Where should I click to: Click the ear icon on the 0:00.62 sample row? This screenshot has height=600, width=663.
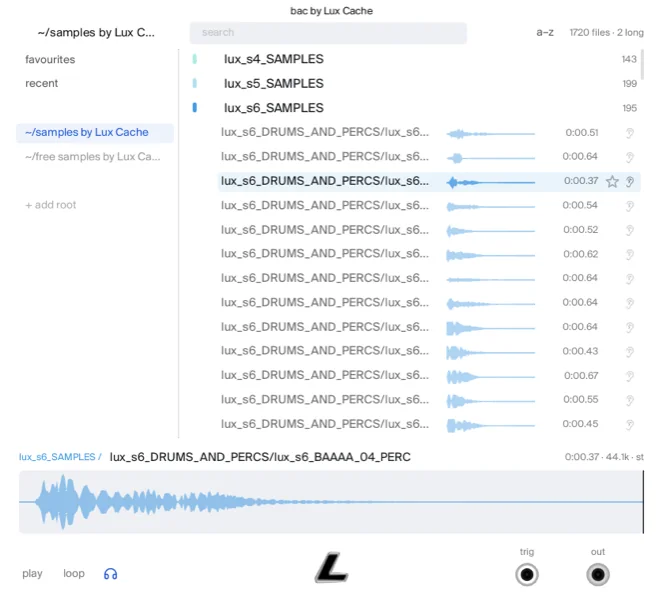(630, 255)
